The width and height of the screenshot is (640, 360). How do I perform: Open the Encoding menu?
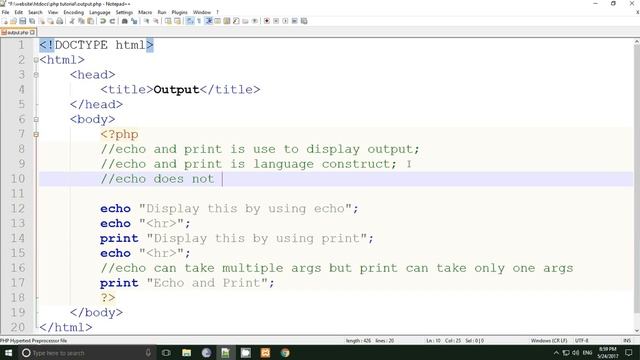pos(73,12)
